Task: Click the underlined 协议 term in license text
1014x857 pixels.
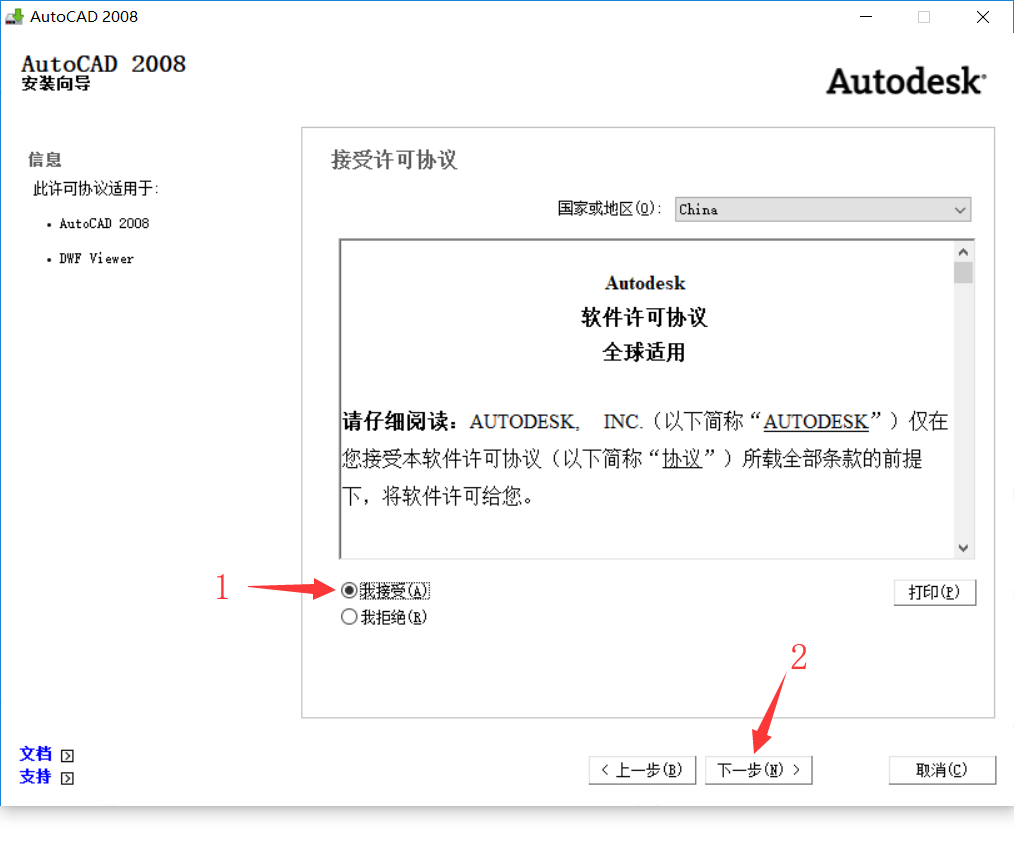Action: click(x=682, y=459)
